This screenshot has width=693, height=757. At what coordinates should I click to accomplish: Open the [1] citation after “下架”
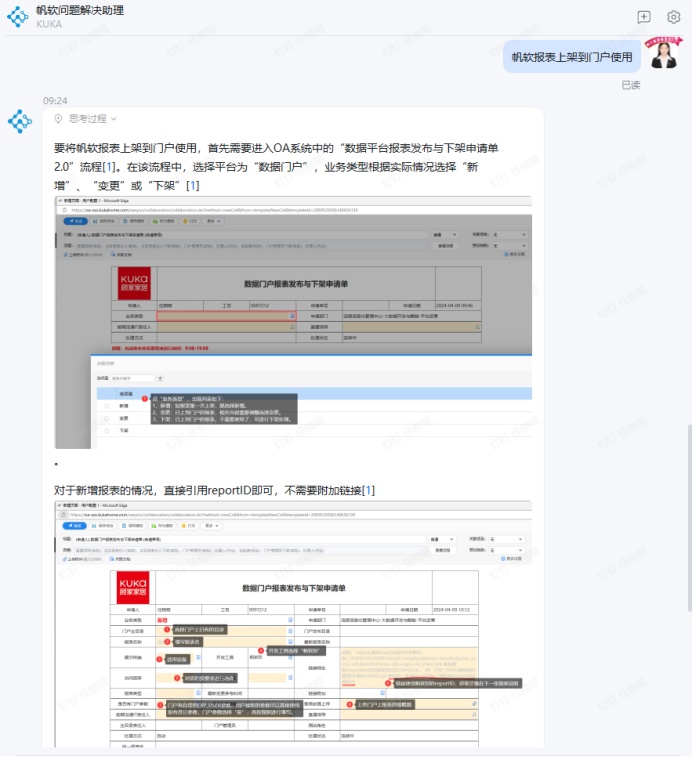(x=192, y=185)
